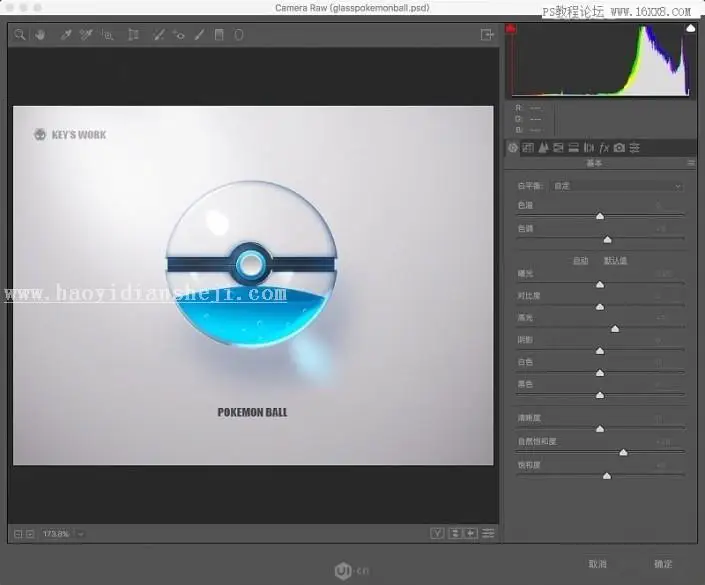
Task: Select the Transform tool
Action: 133,35
